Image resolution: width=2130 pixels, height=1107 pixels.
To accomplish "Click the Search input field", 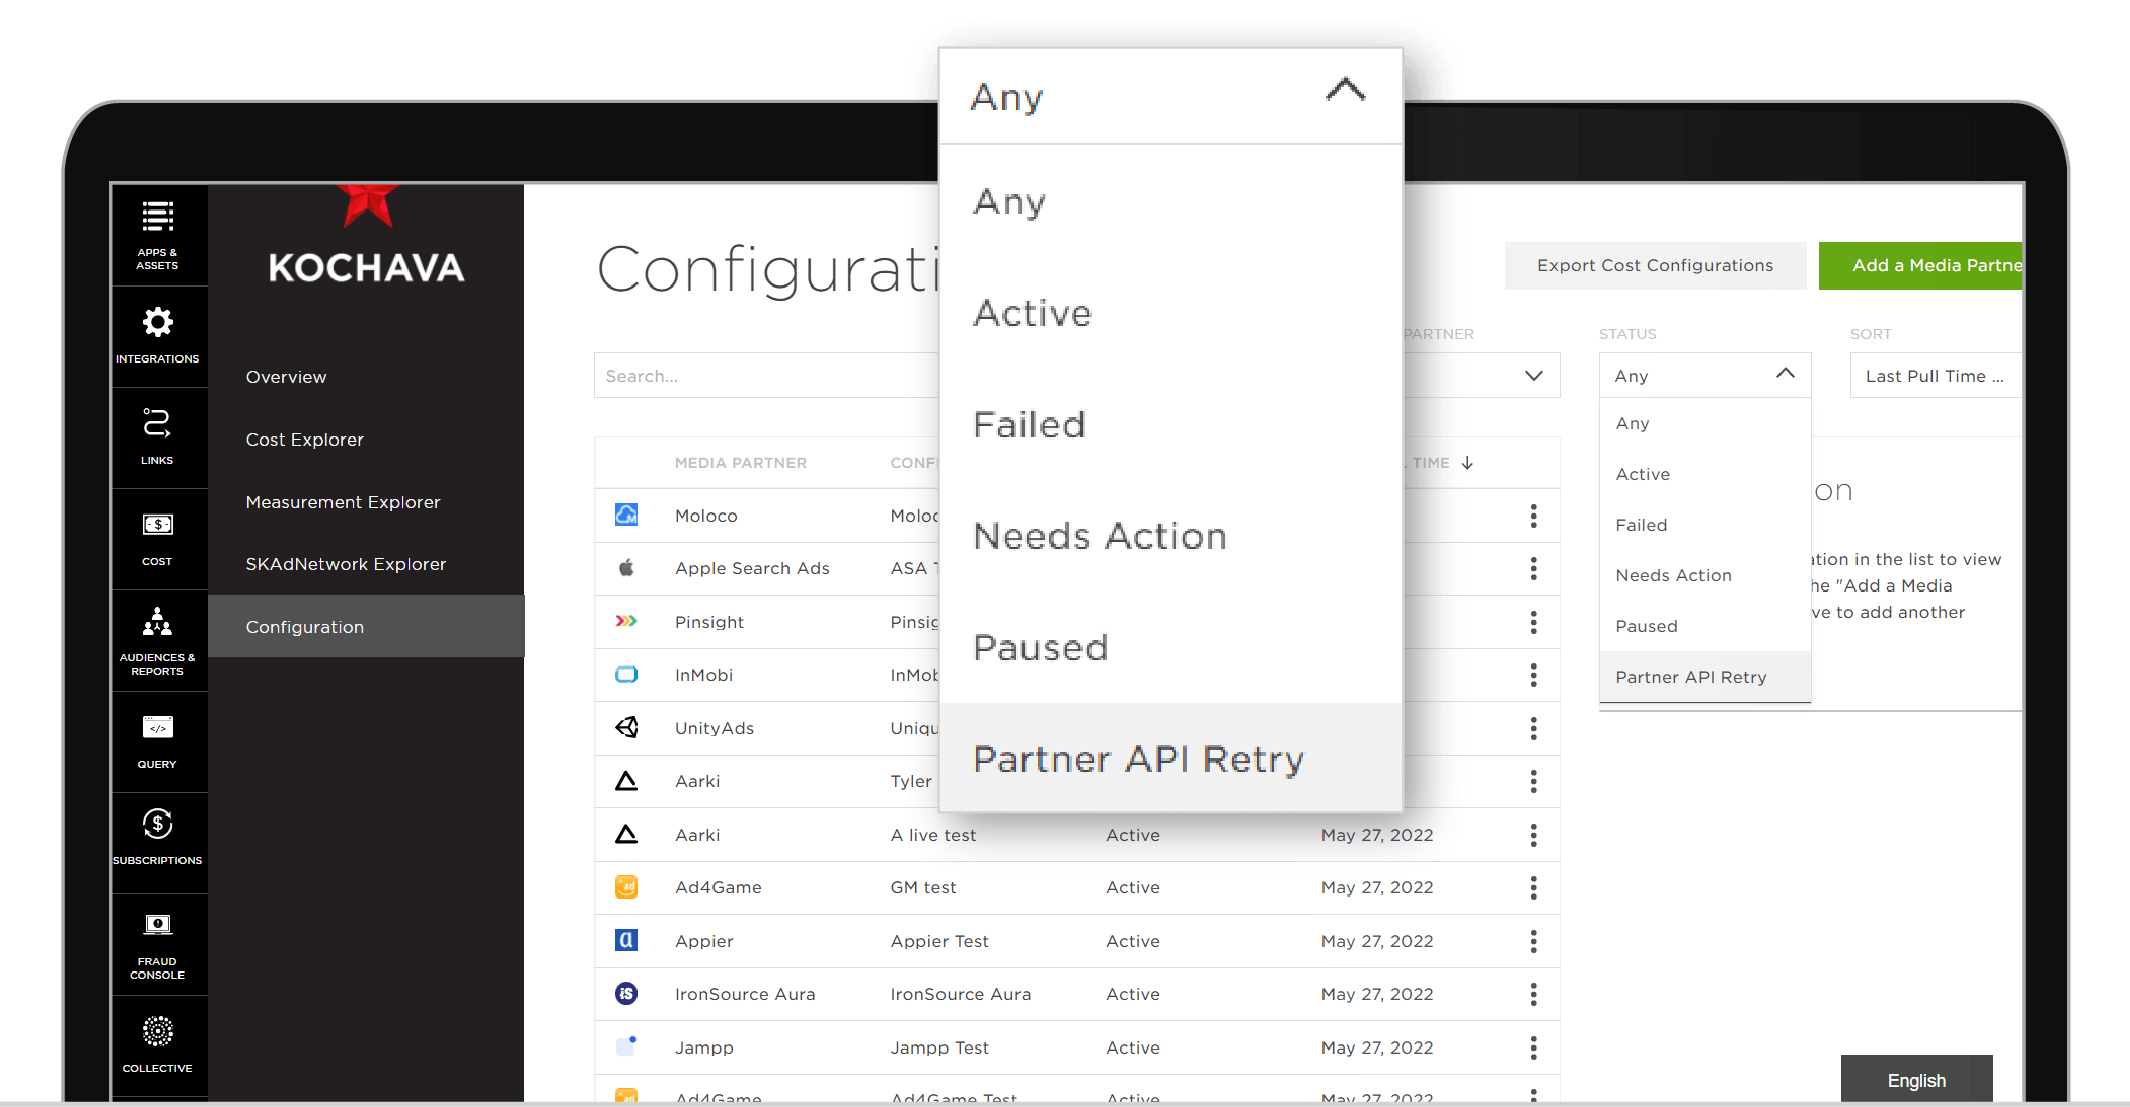I will click(766, 376).
